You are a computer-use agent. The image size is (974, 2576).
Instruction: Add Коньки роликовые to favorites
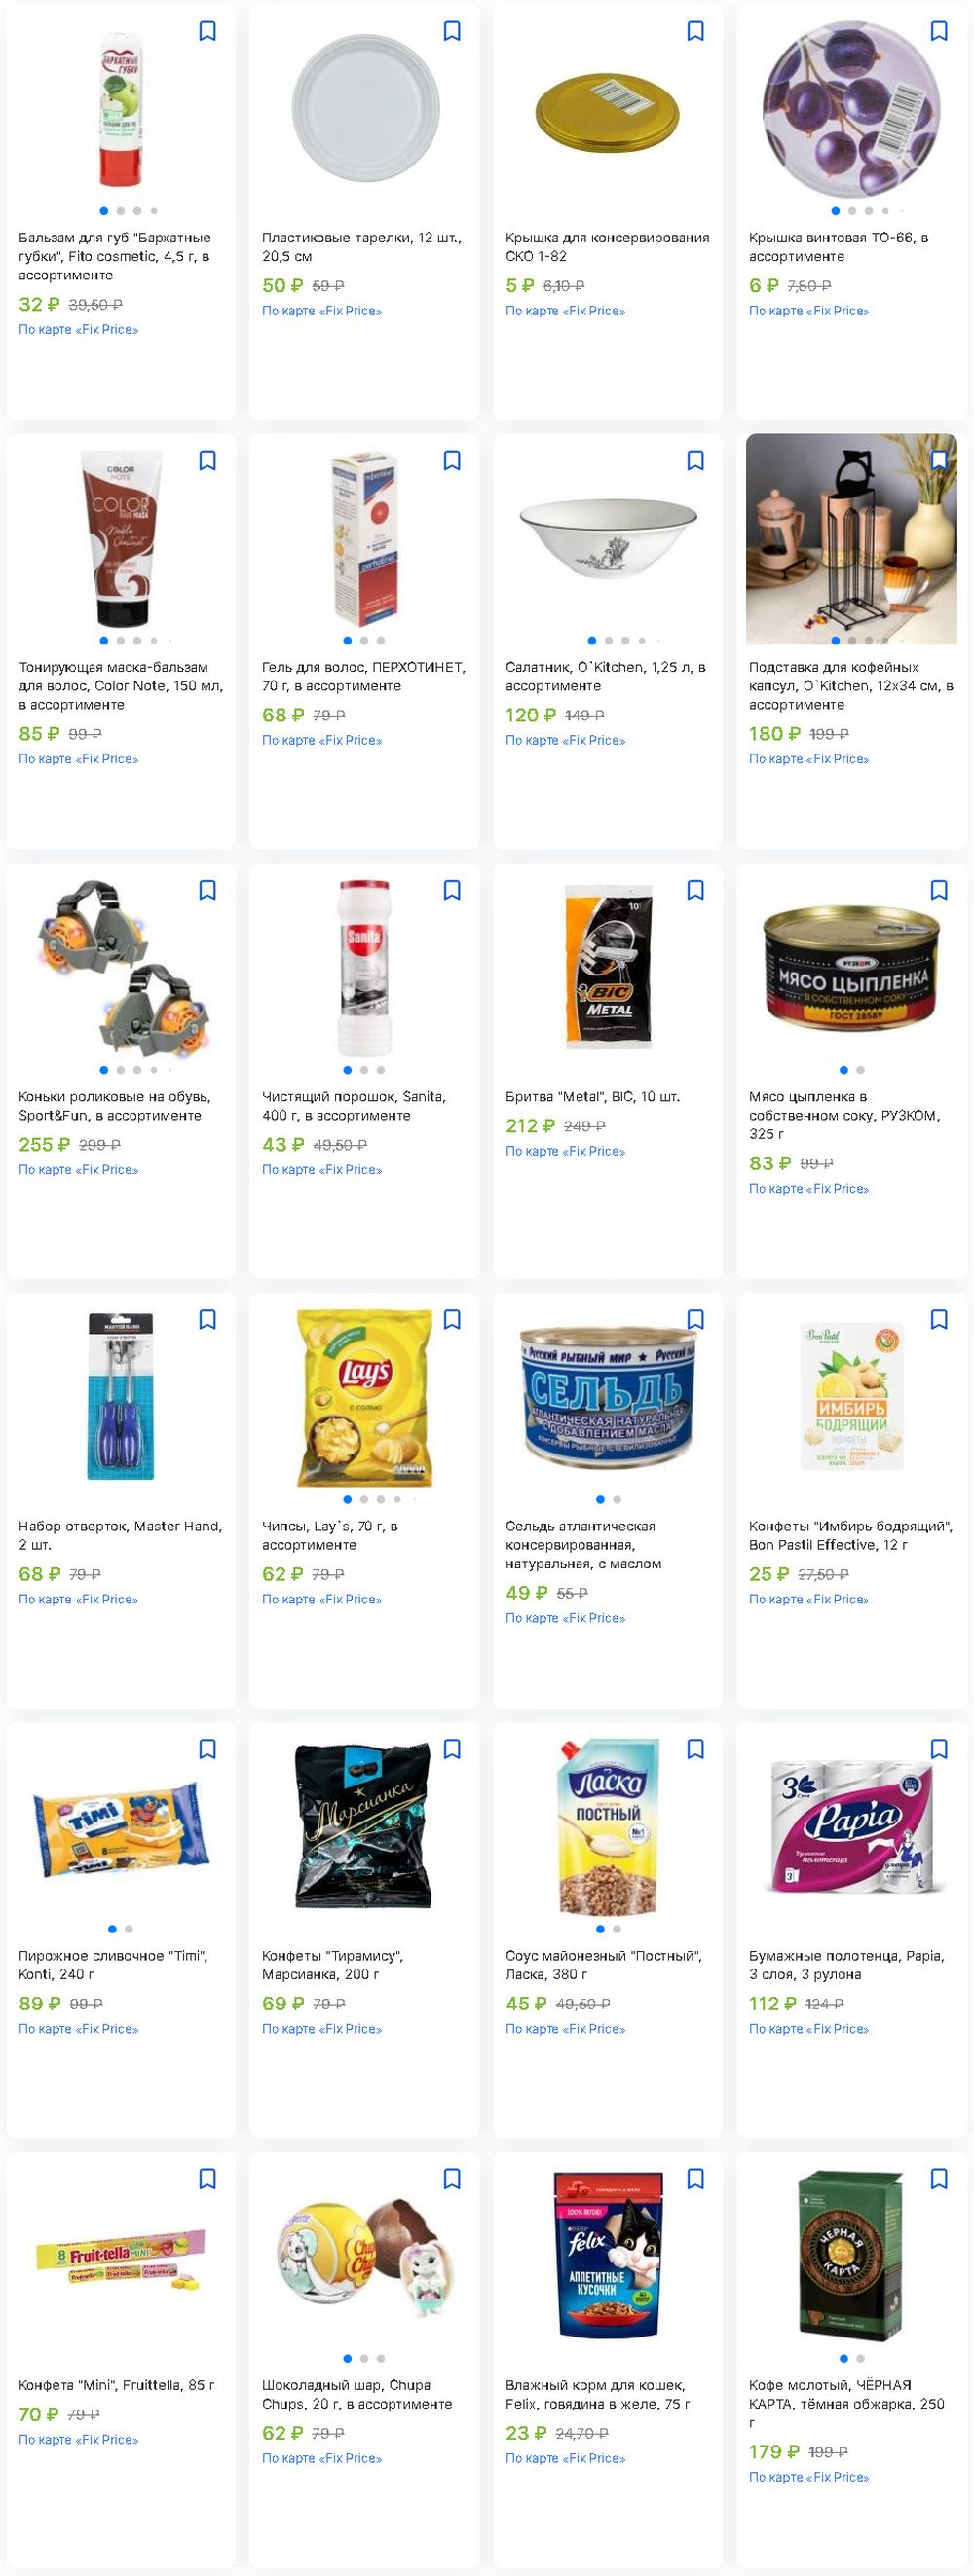[x=207, y=890]
